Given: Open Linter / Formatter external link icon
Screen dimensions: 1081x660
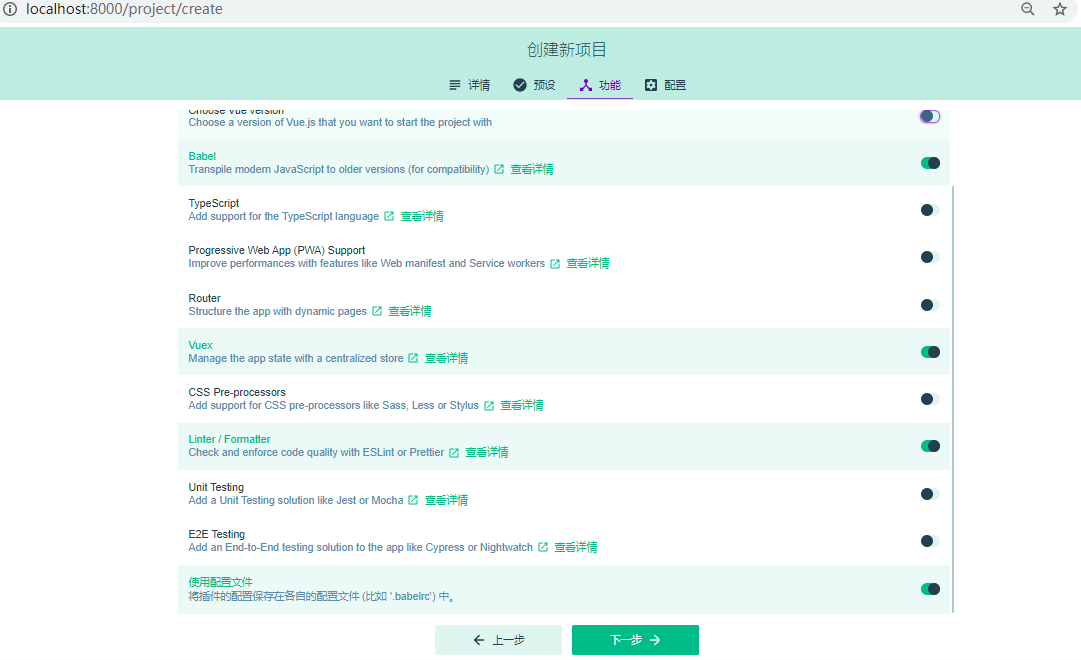Looking at the screenshot, I should [x=454, y=452].
